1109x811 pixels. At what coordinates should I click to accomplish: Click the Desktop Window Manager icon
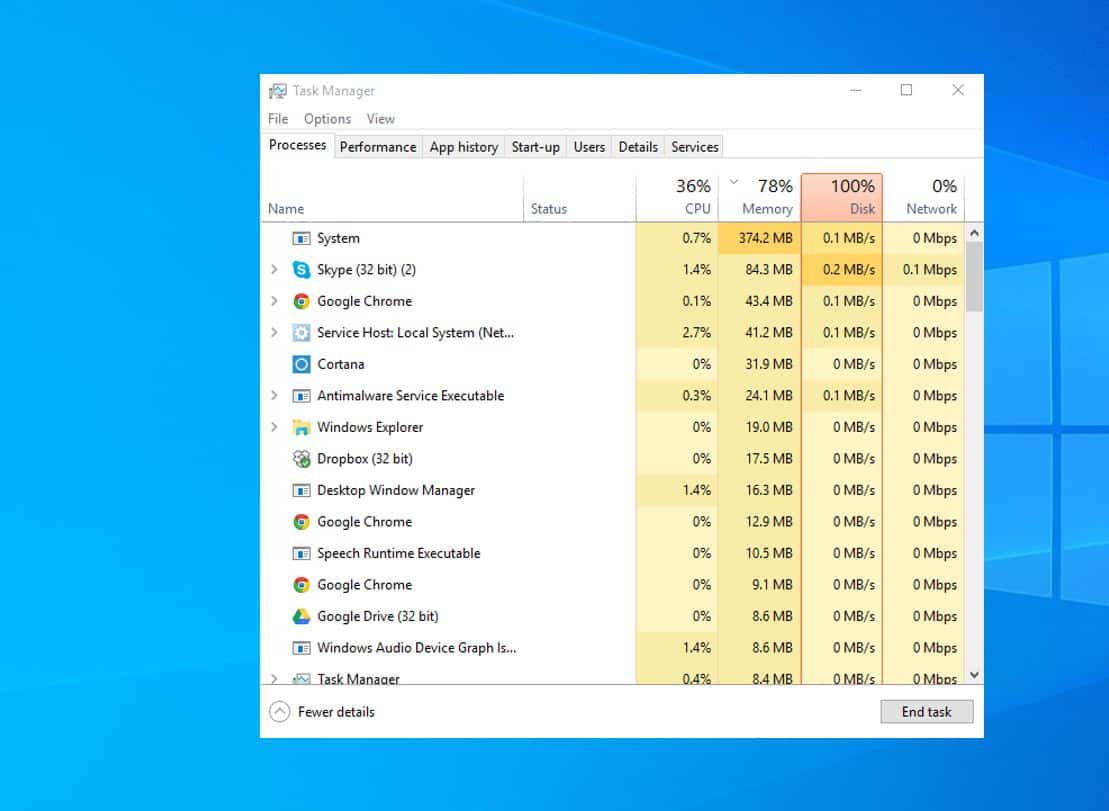[301, 490]
